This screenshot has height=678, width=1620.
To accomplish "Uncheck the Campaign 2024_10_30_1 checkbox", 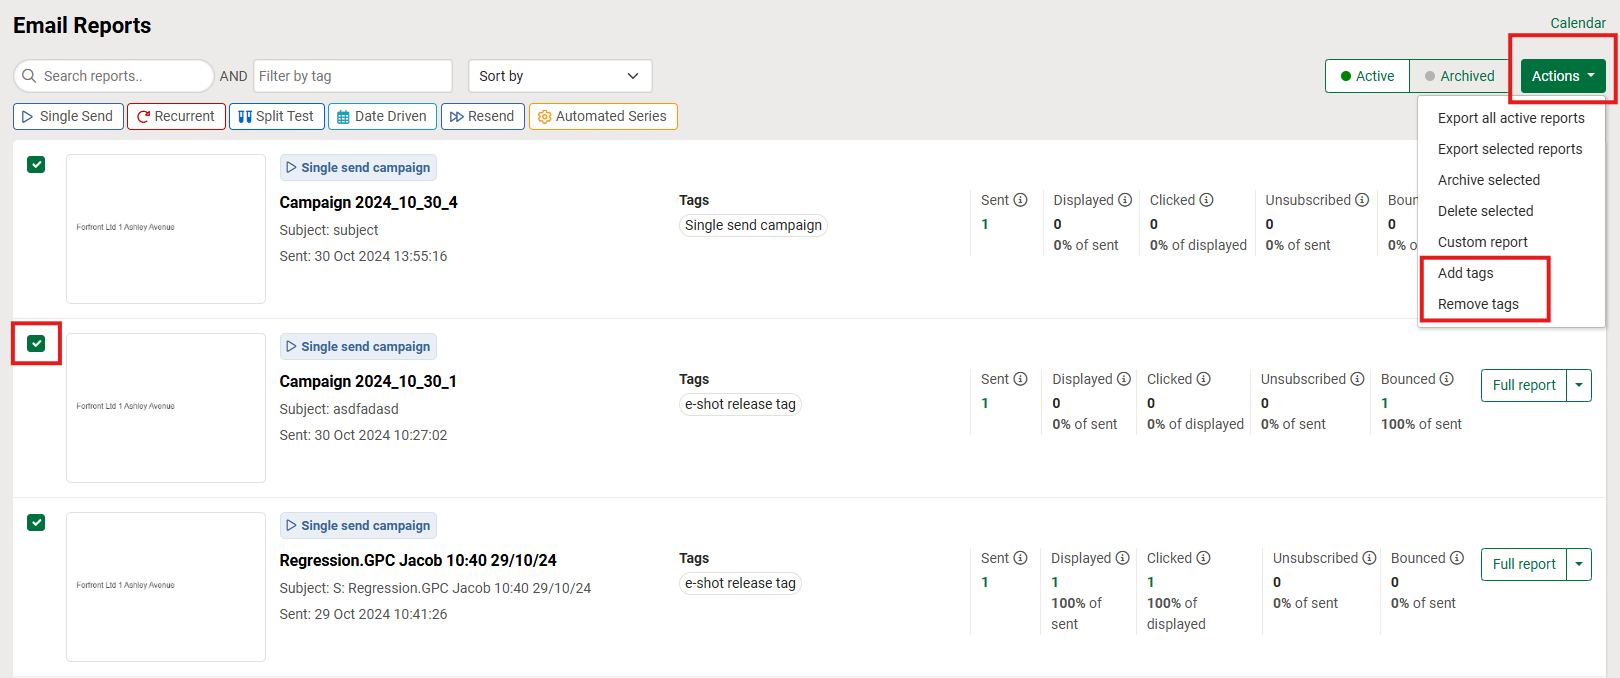I will 36,344.
